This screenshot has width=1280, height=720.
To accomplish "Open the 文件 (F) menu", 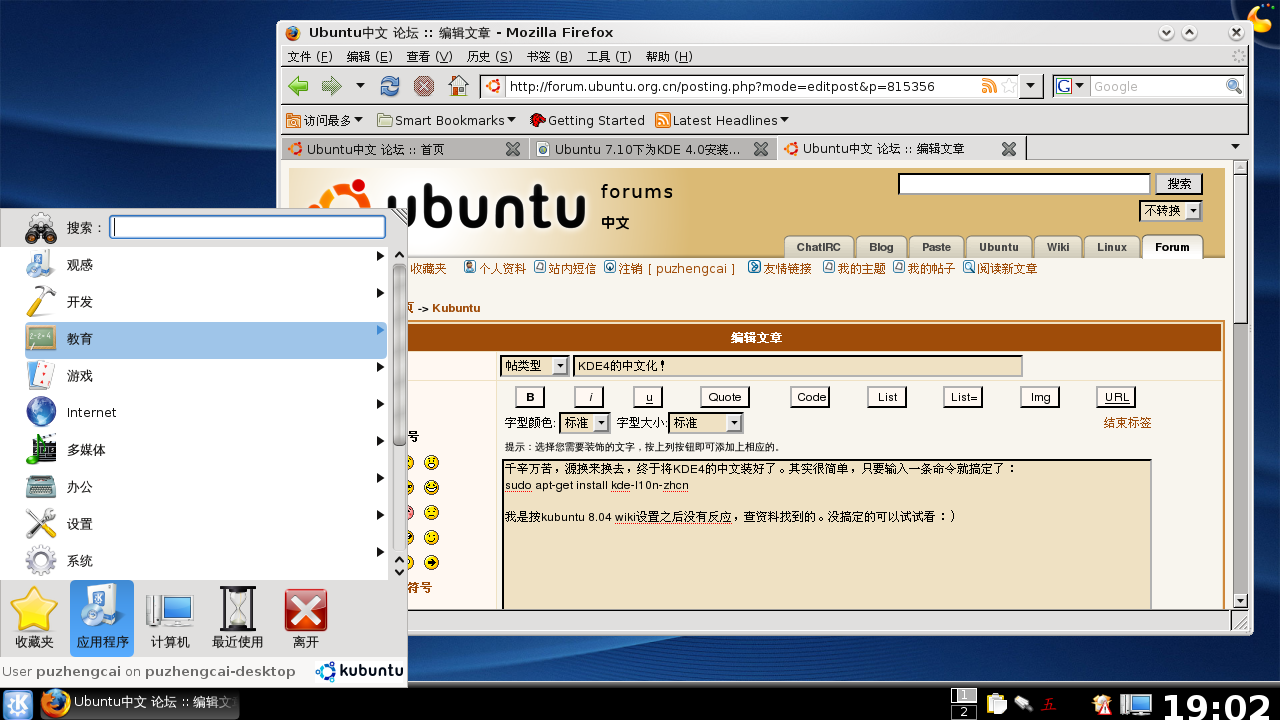I will 310,57.
